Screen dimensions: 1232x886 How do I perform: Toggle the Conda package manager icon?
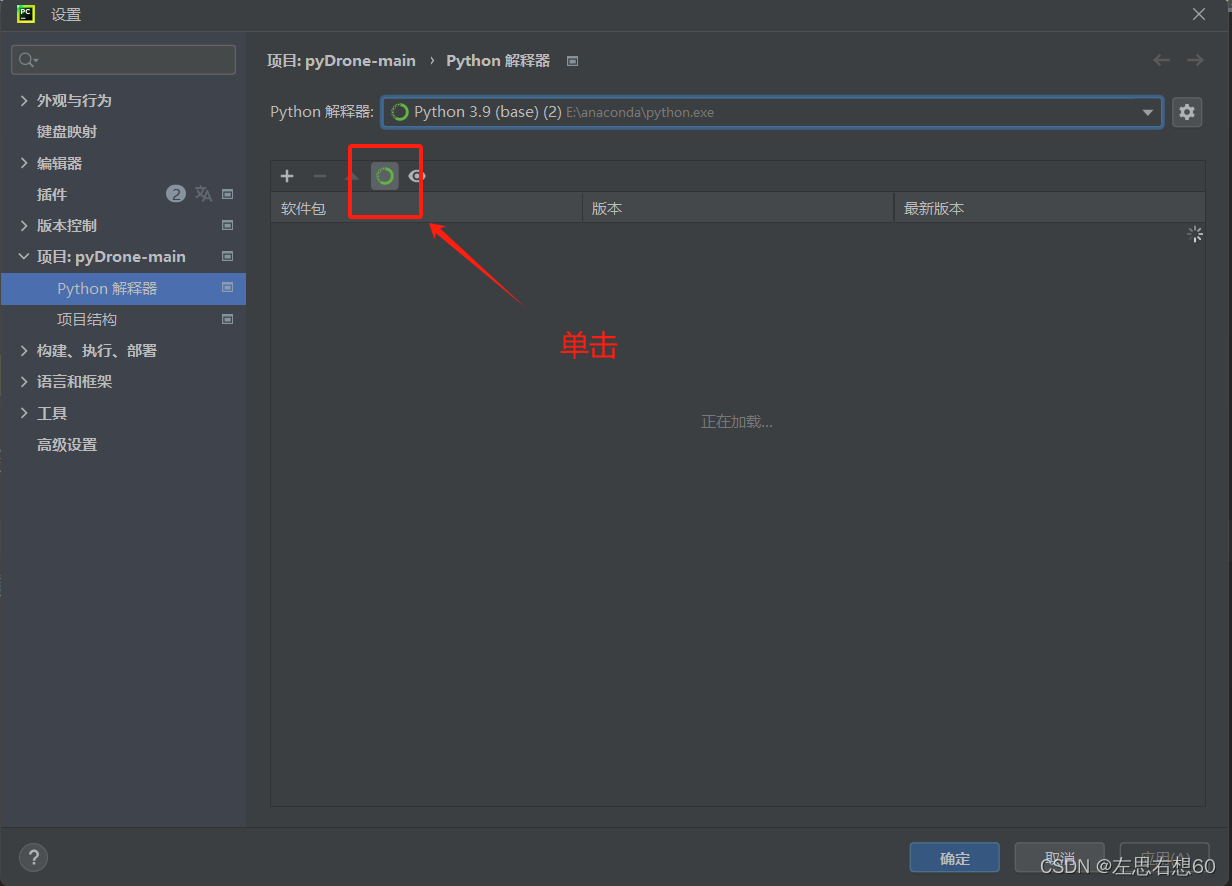tap(385, 176)
